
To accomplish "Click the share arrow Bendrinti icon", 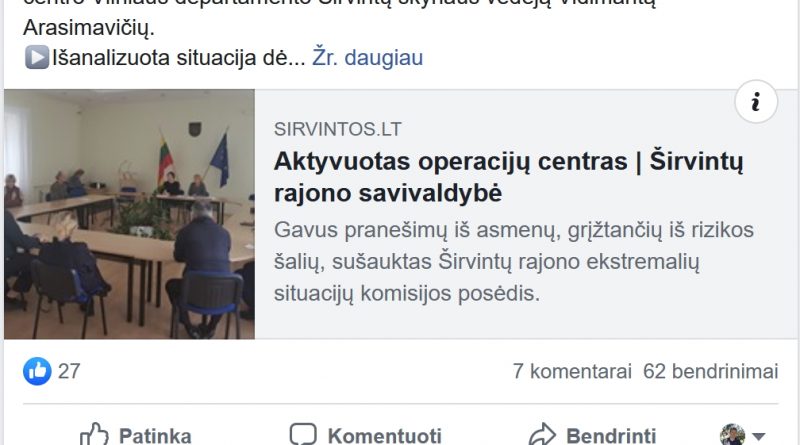I will 542,435.
